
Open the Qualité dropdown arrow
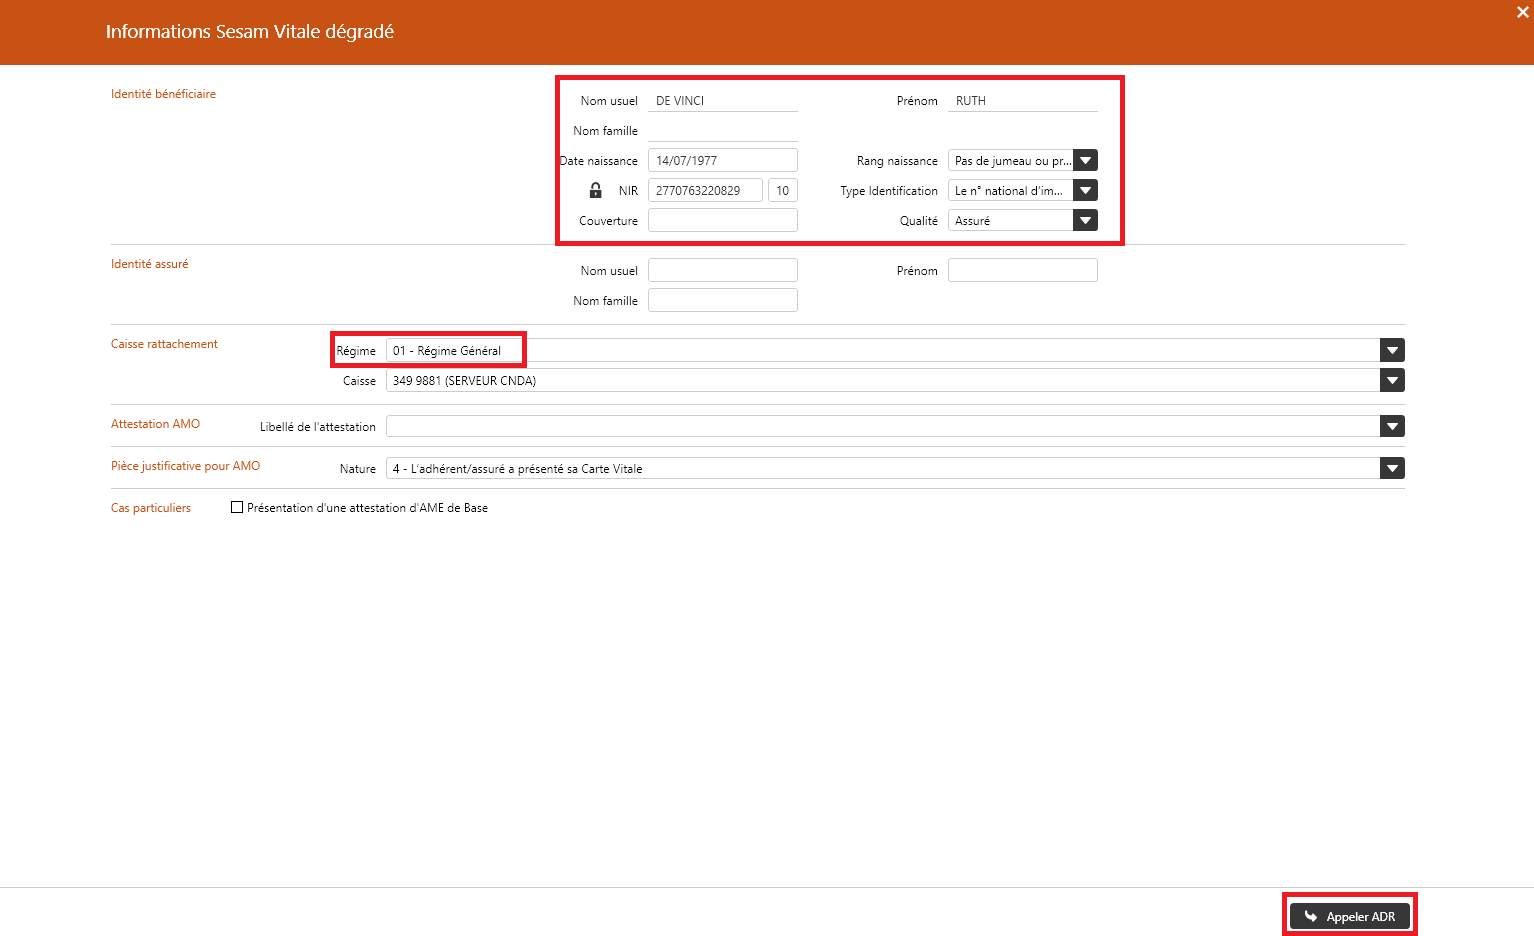[x=1085, y=220]
